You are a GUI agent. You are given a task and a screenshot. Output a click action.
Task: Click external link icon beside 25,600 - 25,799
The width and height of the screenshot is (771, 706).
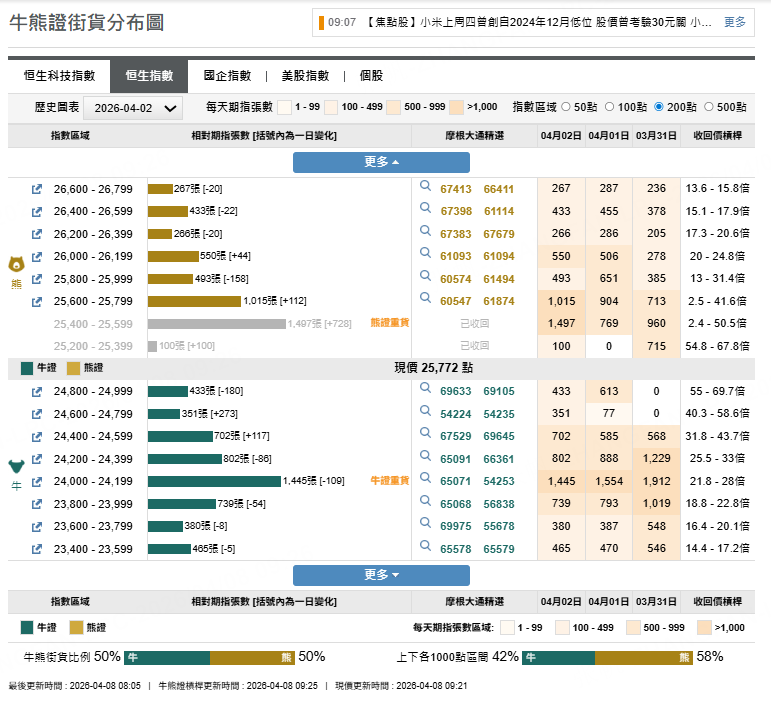click(37, 302)
